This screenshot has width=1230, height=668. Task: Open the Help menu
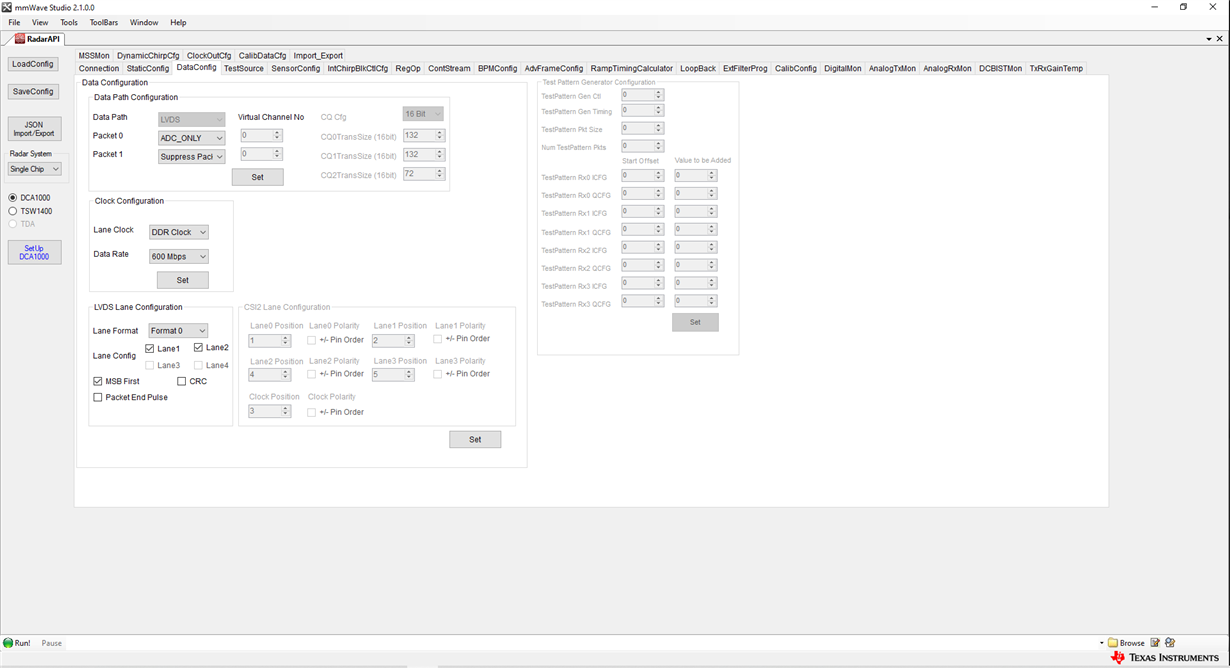[178, 22]
